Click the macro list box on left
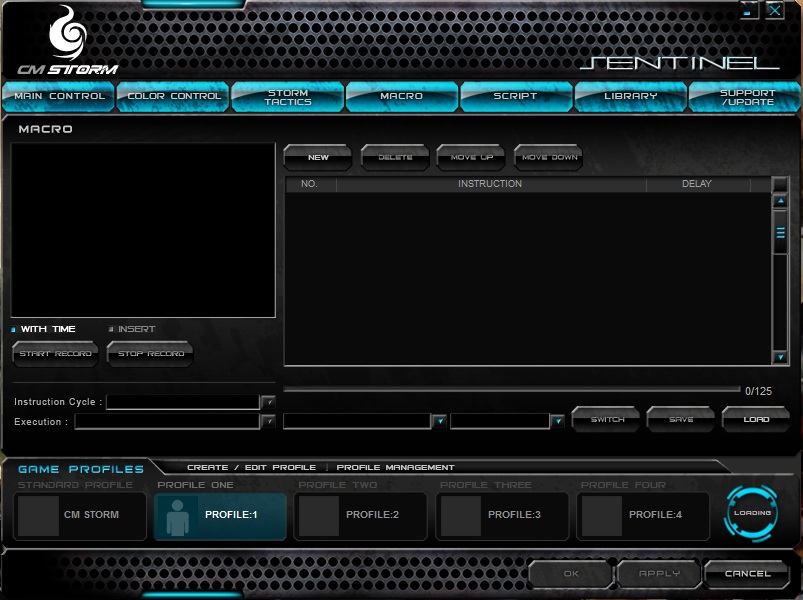The image size is (803, 600). 143,230
